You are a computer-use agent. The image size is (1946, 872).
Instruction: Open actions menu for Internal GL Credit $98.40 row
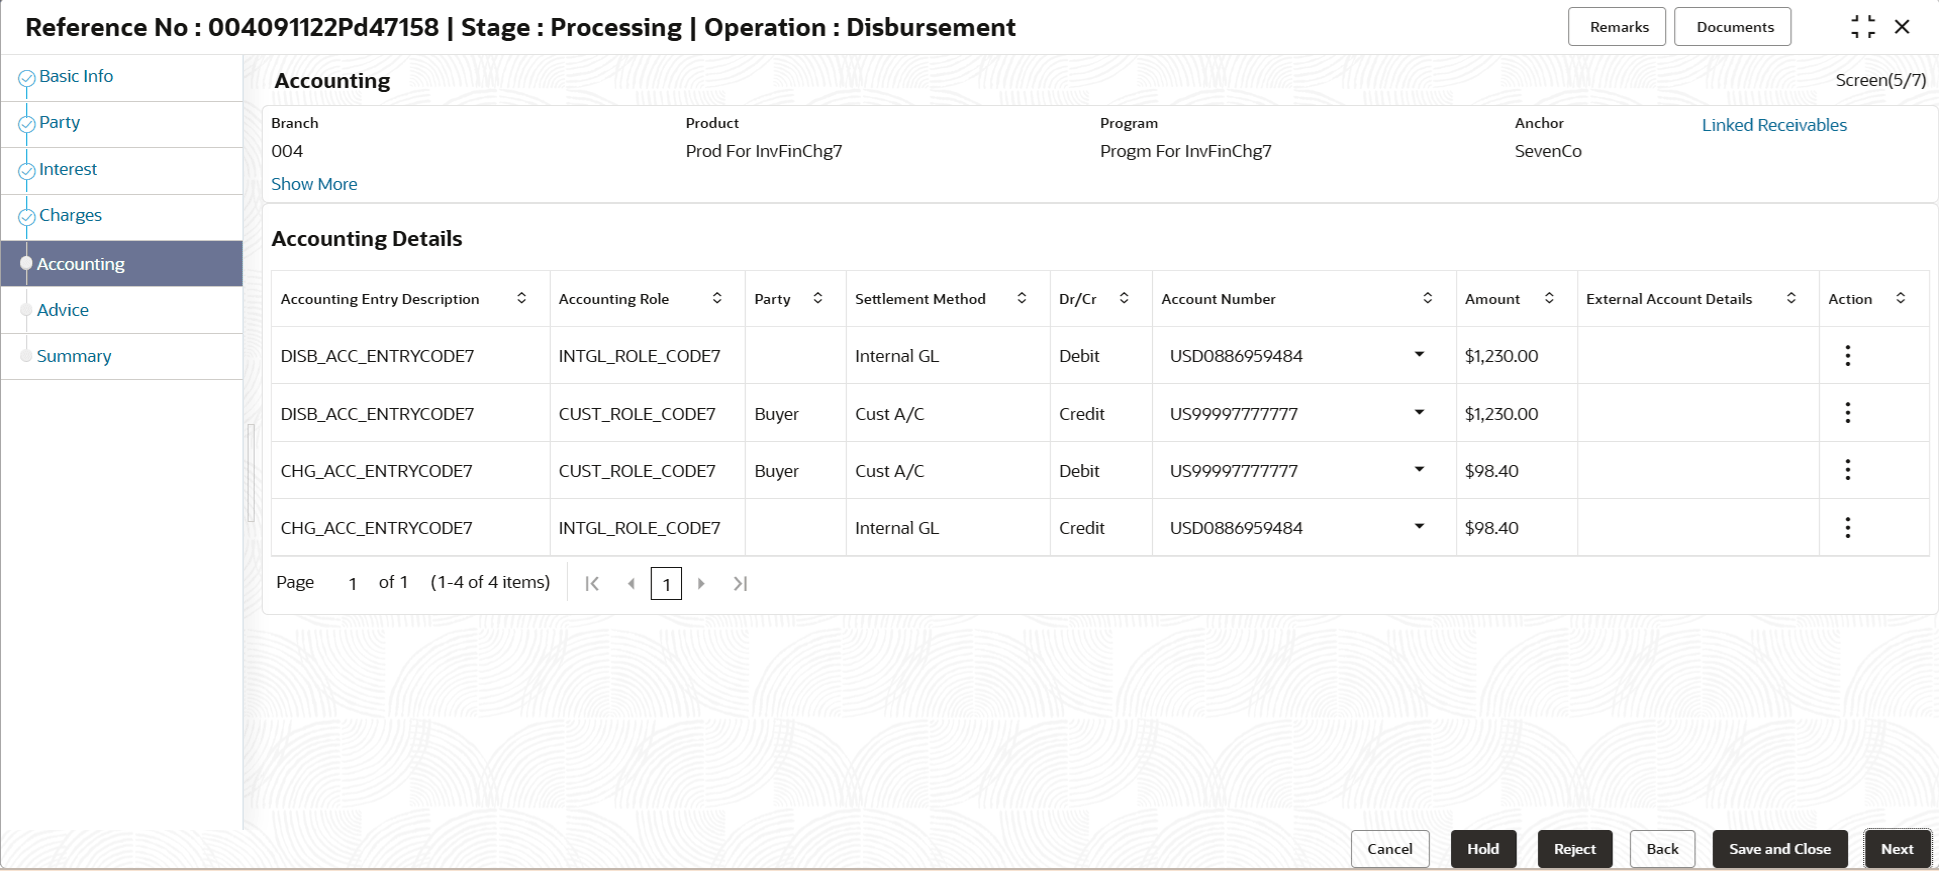[x=1847, y=527]
